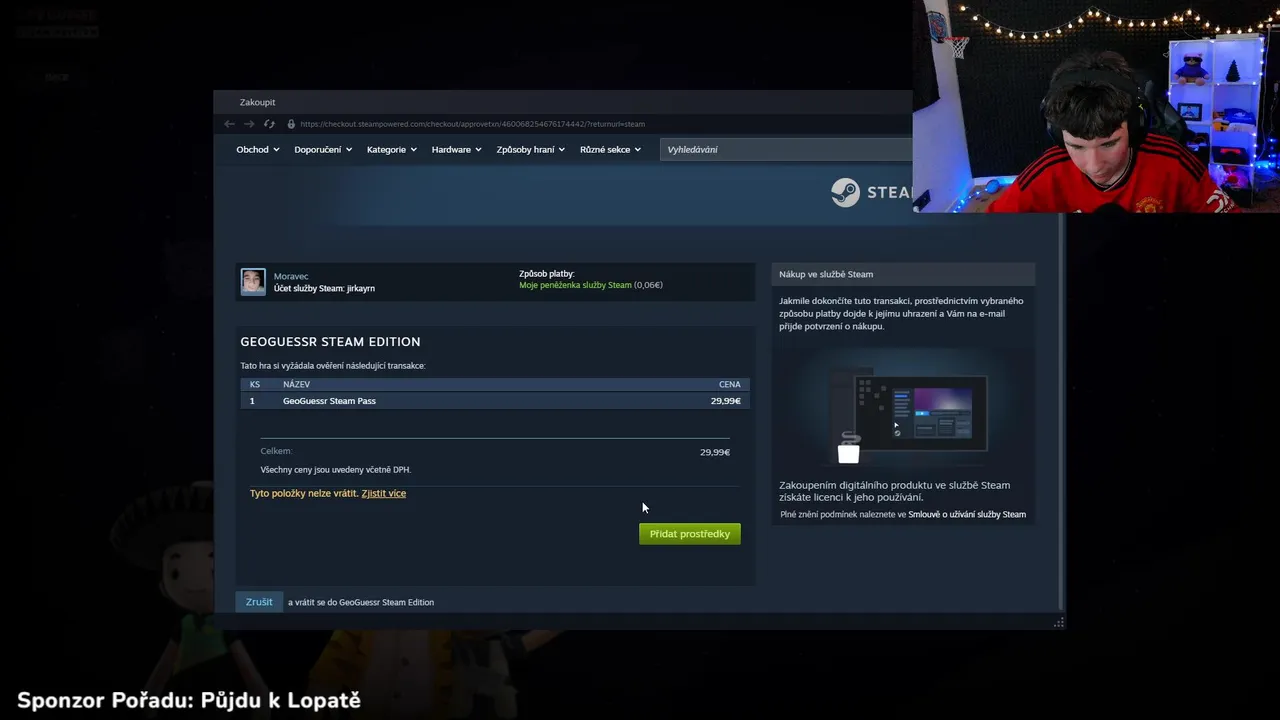Viewport: 1280px width, 720px height.
Task: Open the Zjistit více link
Action: point(383,493)
